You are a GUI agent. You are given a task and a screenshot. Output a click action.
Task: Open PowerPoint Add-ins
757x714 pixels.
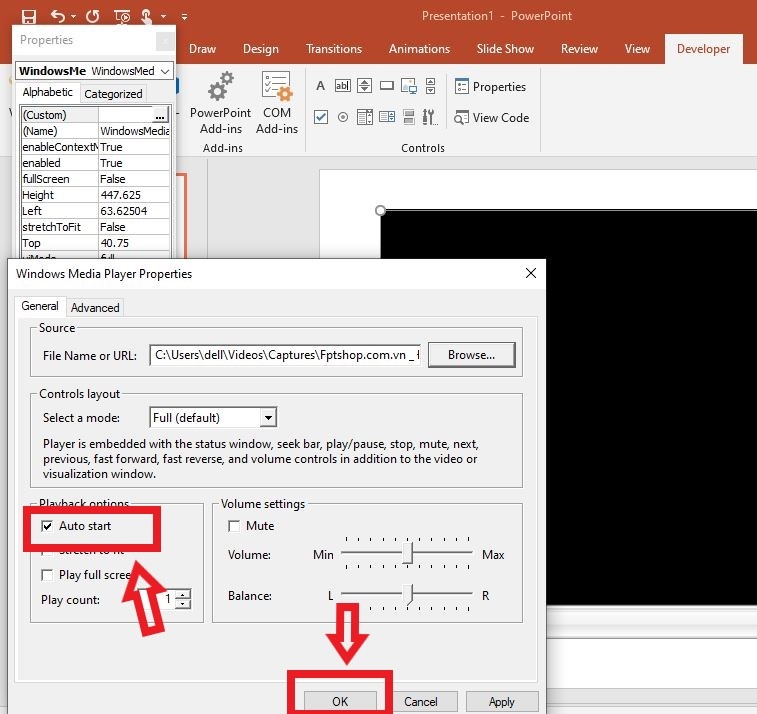point(221,103)
